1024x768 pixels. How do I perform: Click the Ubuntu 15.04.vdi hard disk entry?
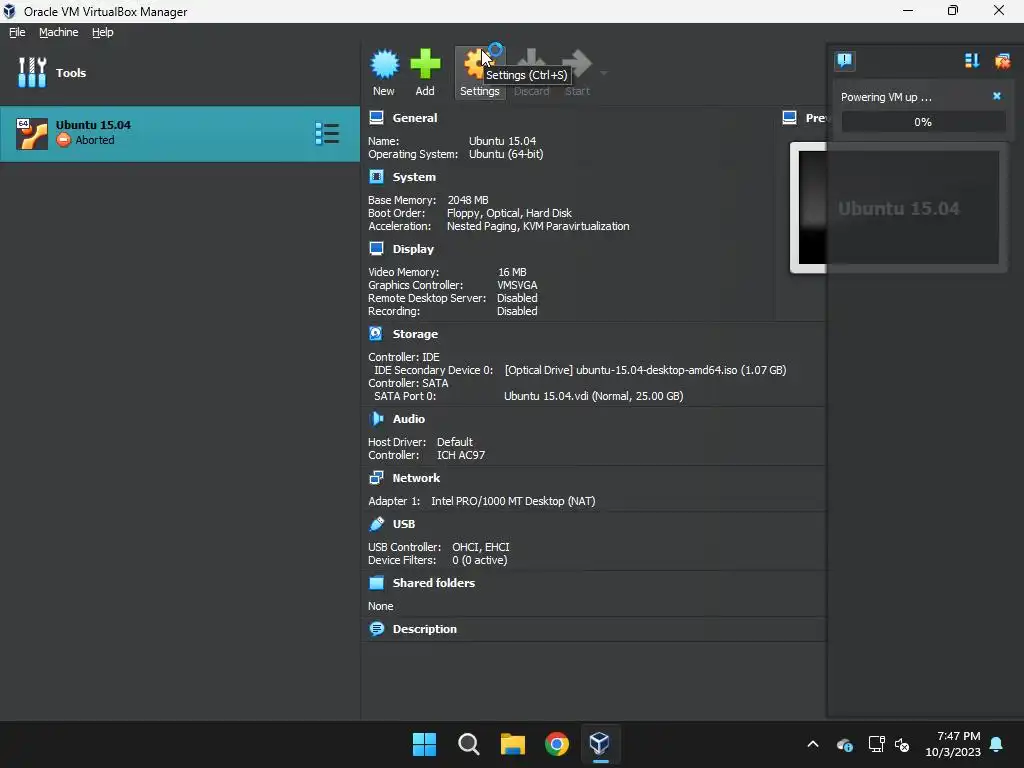594,396
